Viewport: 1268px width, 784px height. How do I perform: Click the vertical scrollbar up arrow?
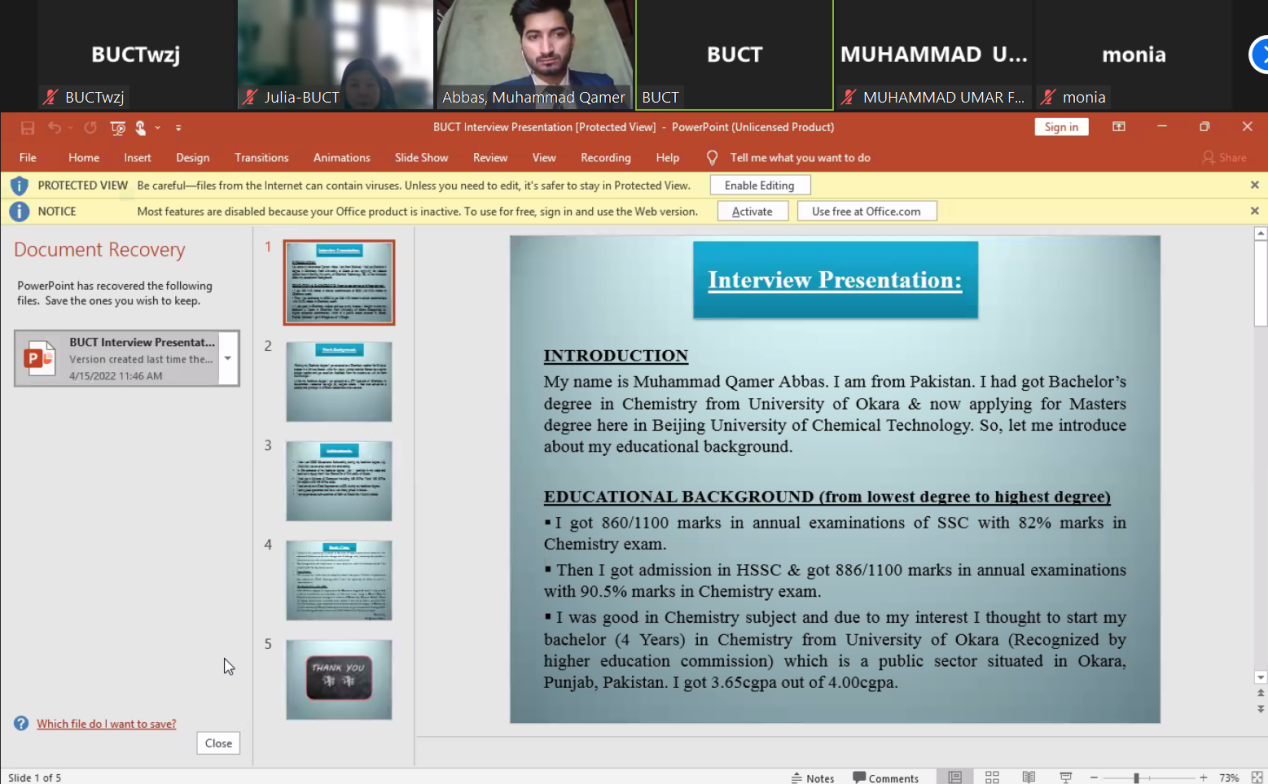1260,234
